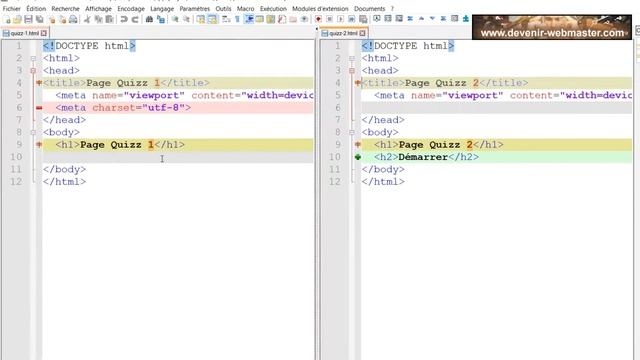Screen dimensions: 640x360
Task: Toggle the Compare navigation bar icon
Action: pos(454,19)
